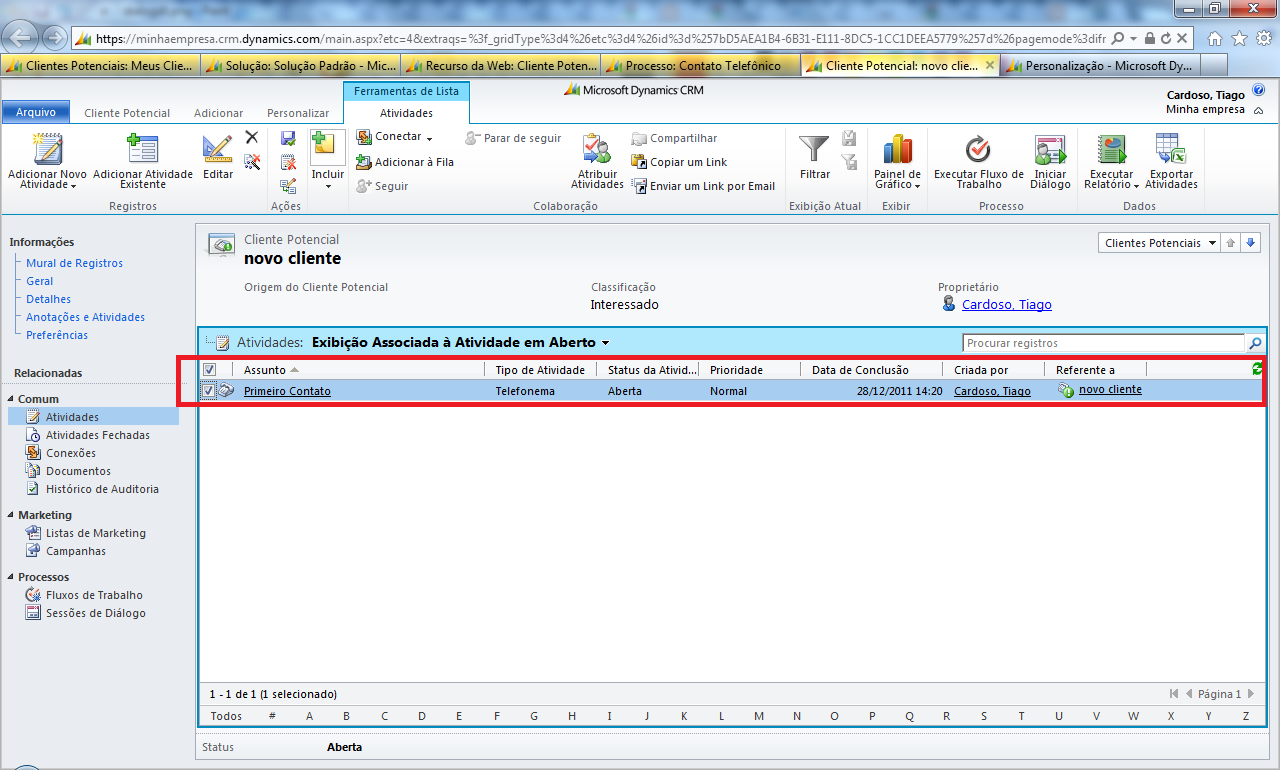The width and height of the screenshot is (1280, 770).
Task: Switch to the Personalizar ribbon tab
Action: (x=298, y=113)
